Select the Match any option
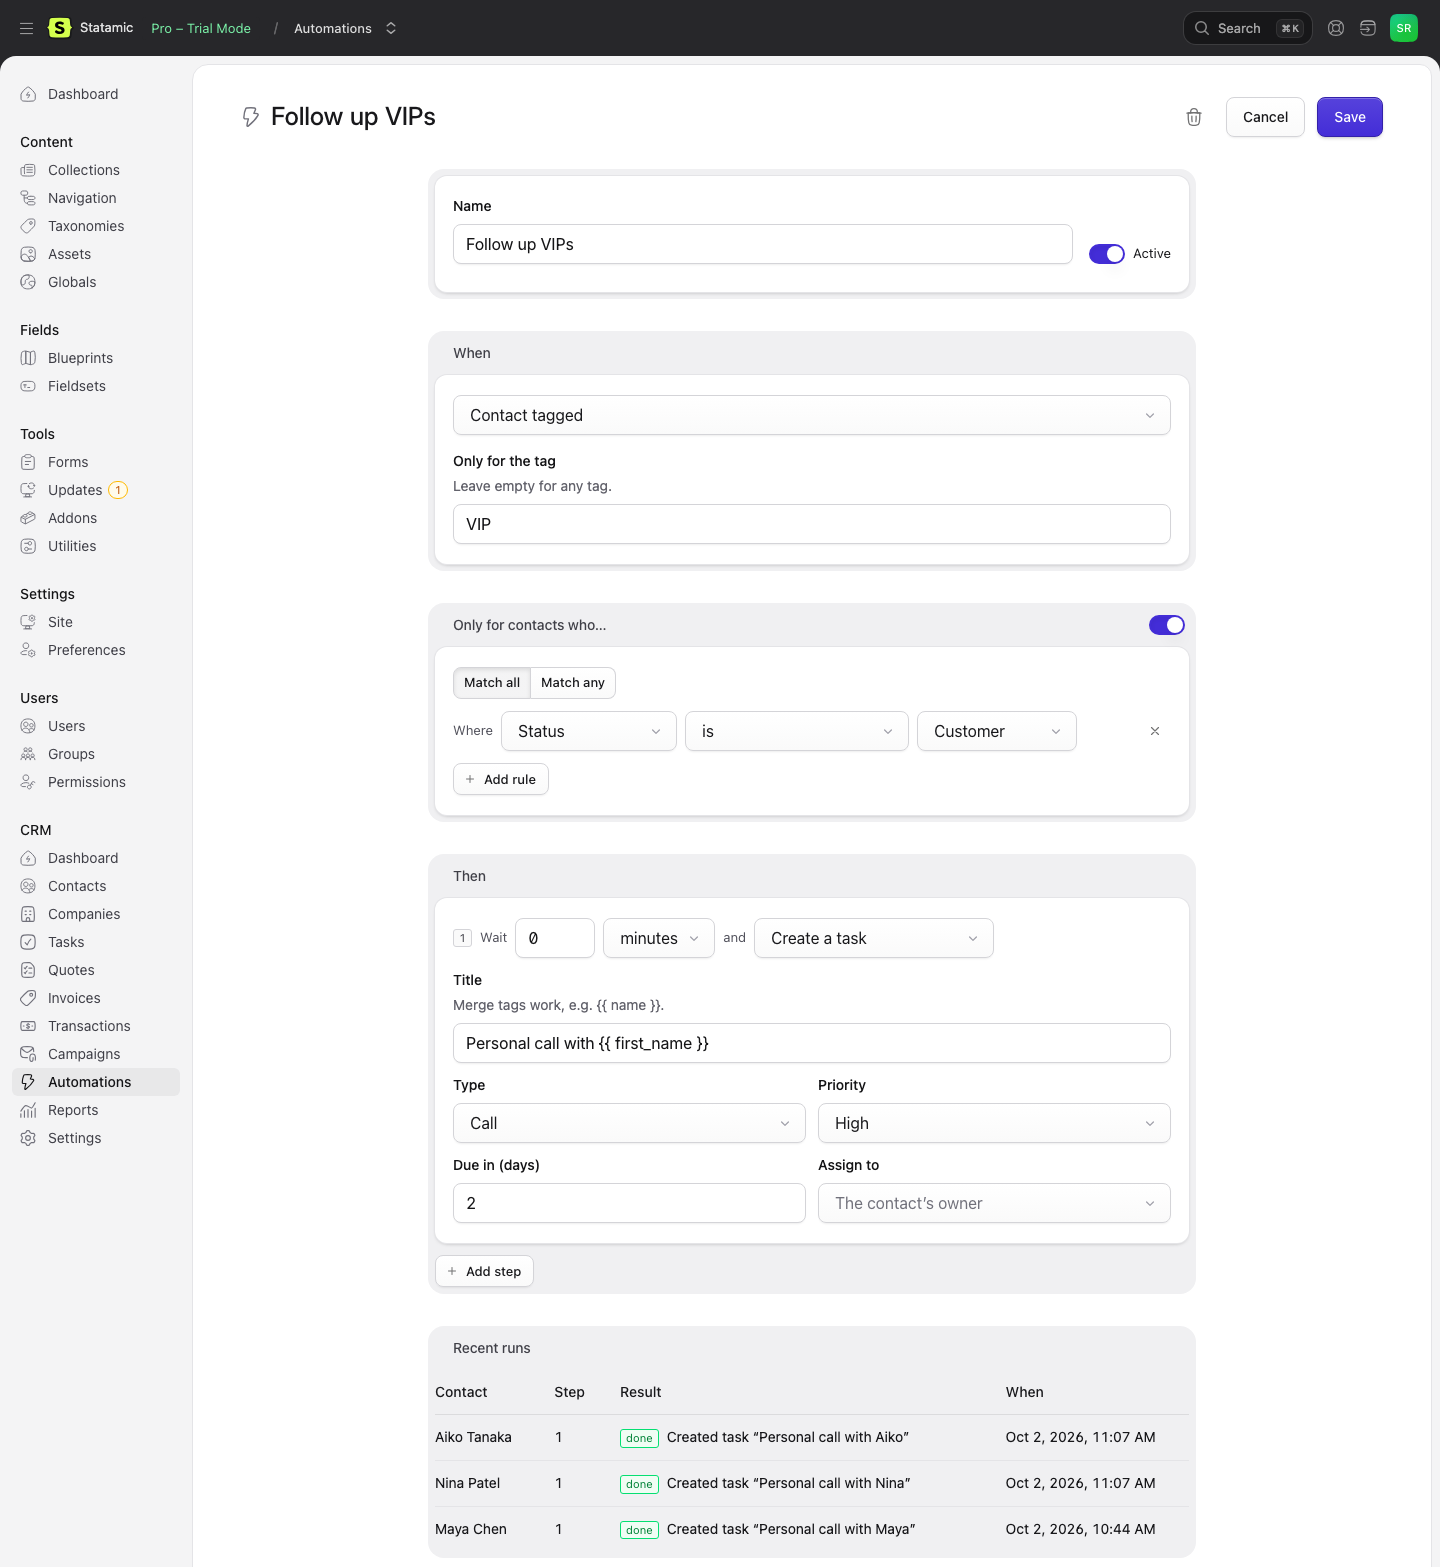 click(x=573, y=683)
